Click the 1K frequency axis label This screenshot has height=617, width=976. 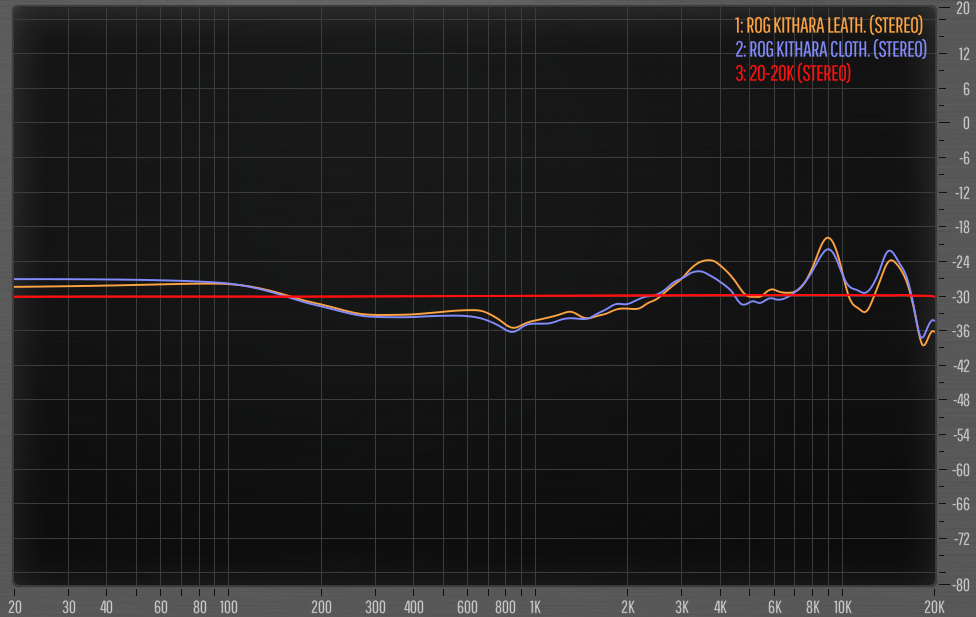[534, 607]
